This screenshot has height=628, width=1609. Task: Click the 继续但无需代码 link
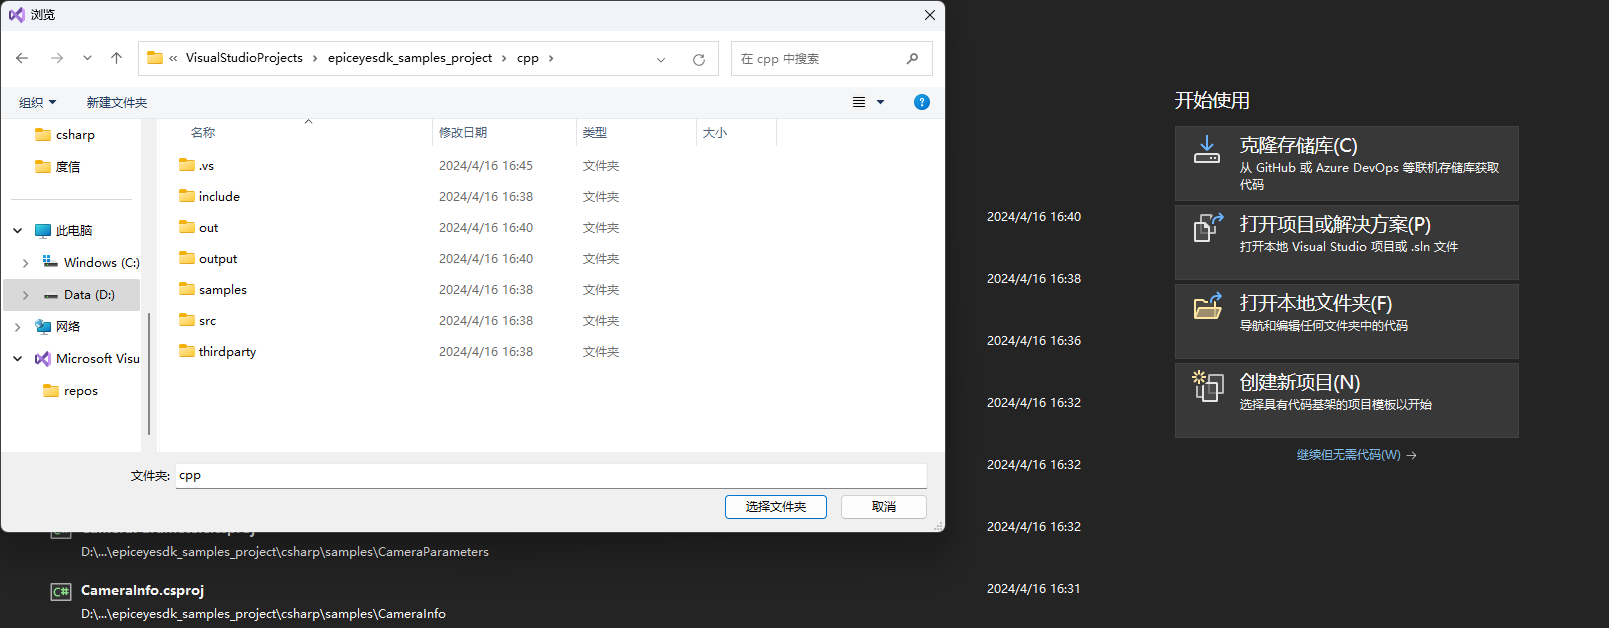click(1356, 455)
